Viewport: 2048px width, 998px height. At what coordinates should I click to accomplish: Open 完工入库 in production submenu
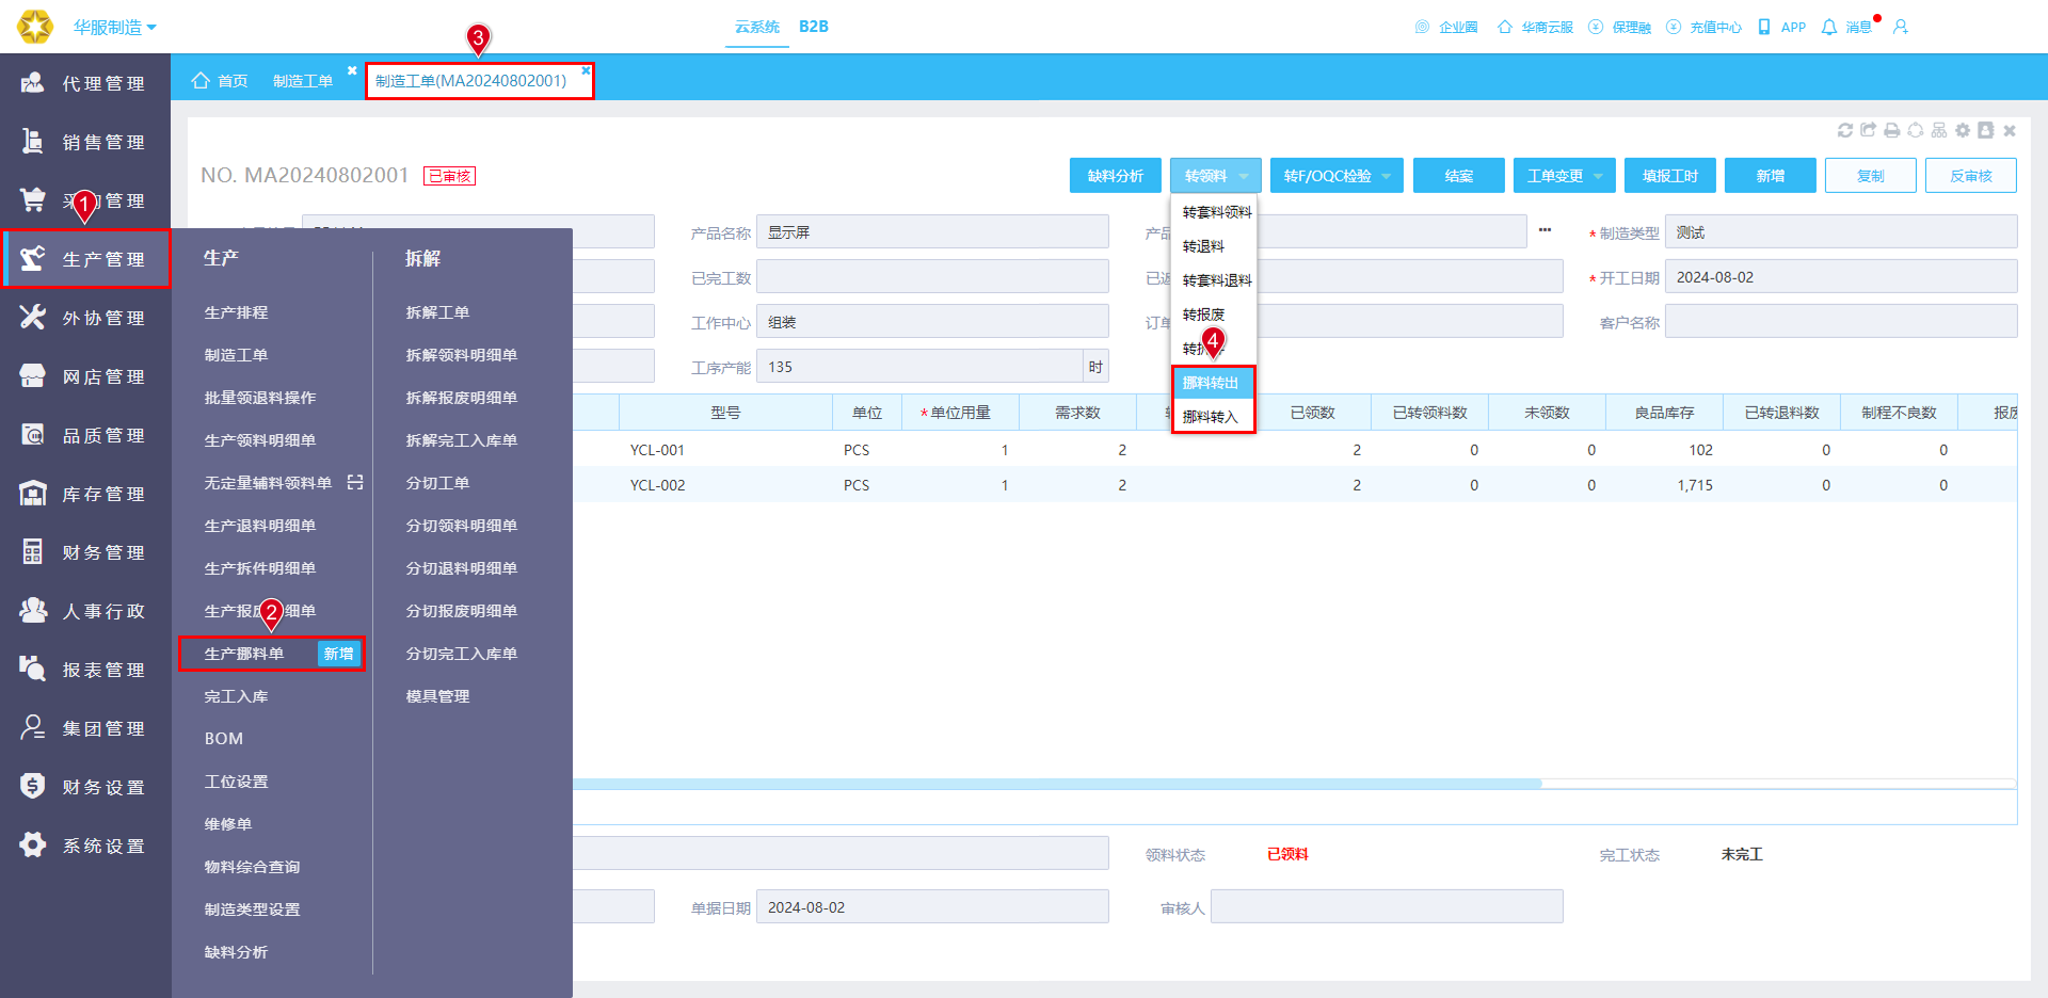point(236,696)
